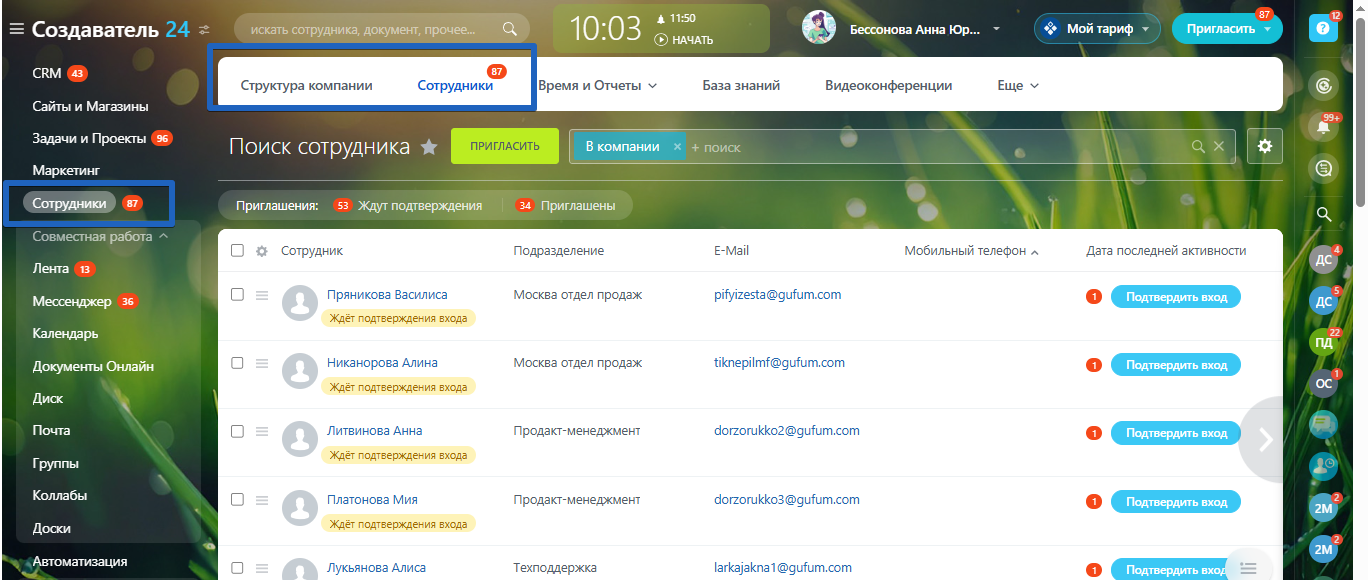
Task: Switch to the Структура компании tab
Action: (x=306, y=86)
